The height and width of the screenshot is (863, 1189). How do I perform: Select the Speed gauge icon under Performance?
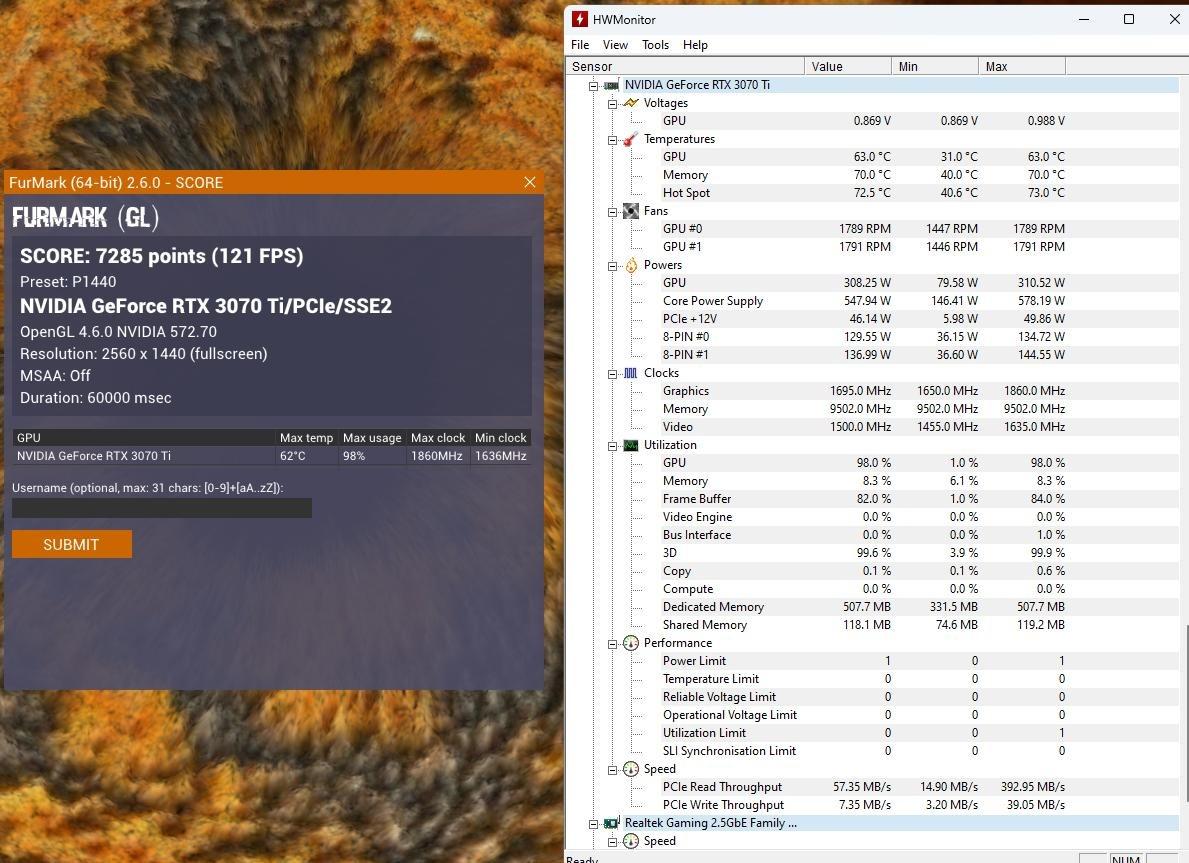pos(631,769)
